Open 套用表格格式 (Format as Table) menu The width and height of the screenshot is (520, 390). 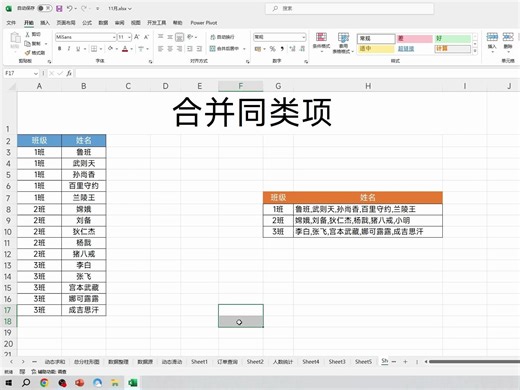click(343, 43)
